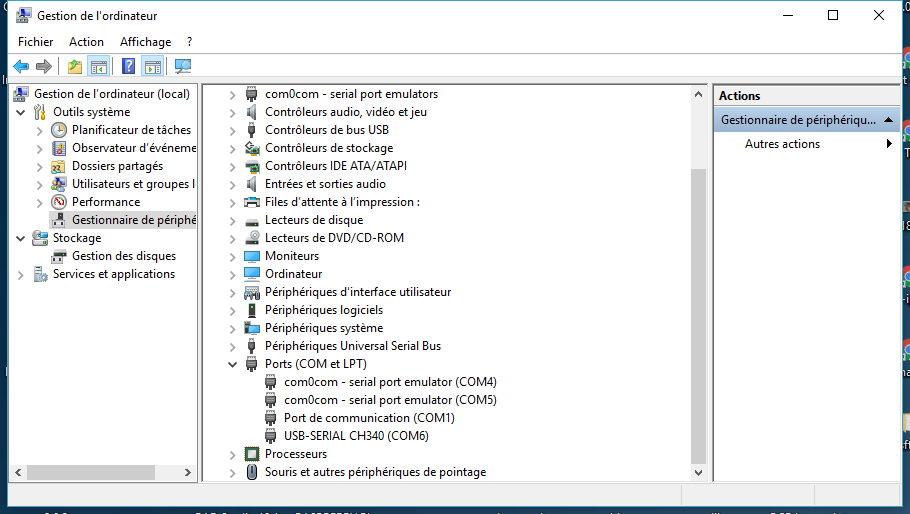Screen dimensions: 910x514
Task: Click the Up one level folder icon
Action: click(75, 66)
